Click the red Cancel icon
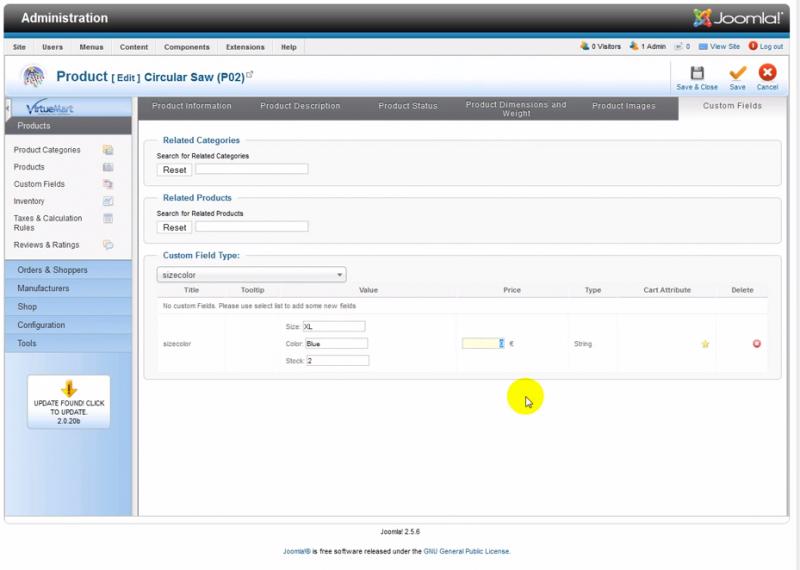The width and height of the screenshot is (800, 570). 767,73
